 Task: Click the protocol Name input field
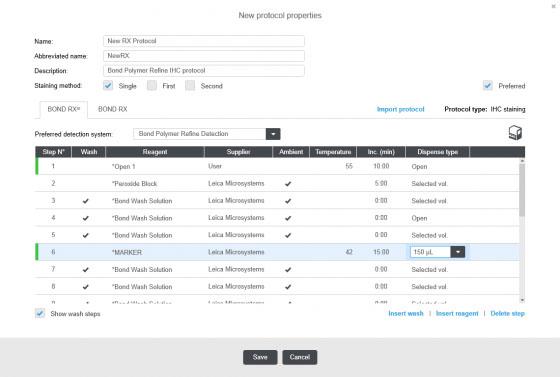(x=204, y=41)
